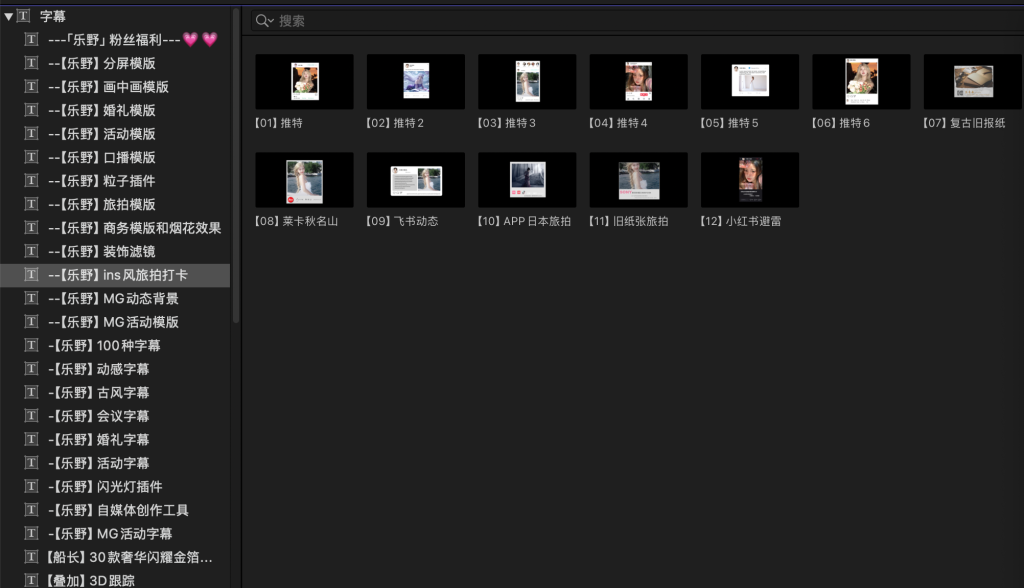The image size is (1024, 588).
Task: Click T icon next to 装饰滤镜
Action: click(x=31, y=251)
